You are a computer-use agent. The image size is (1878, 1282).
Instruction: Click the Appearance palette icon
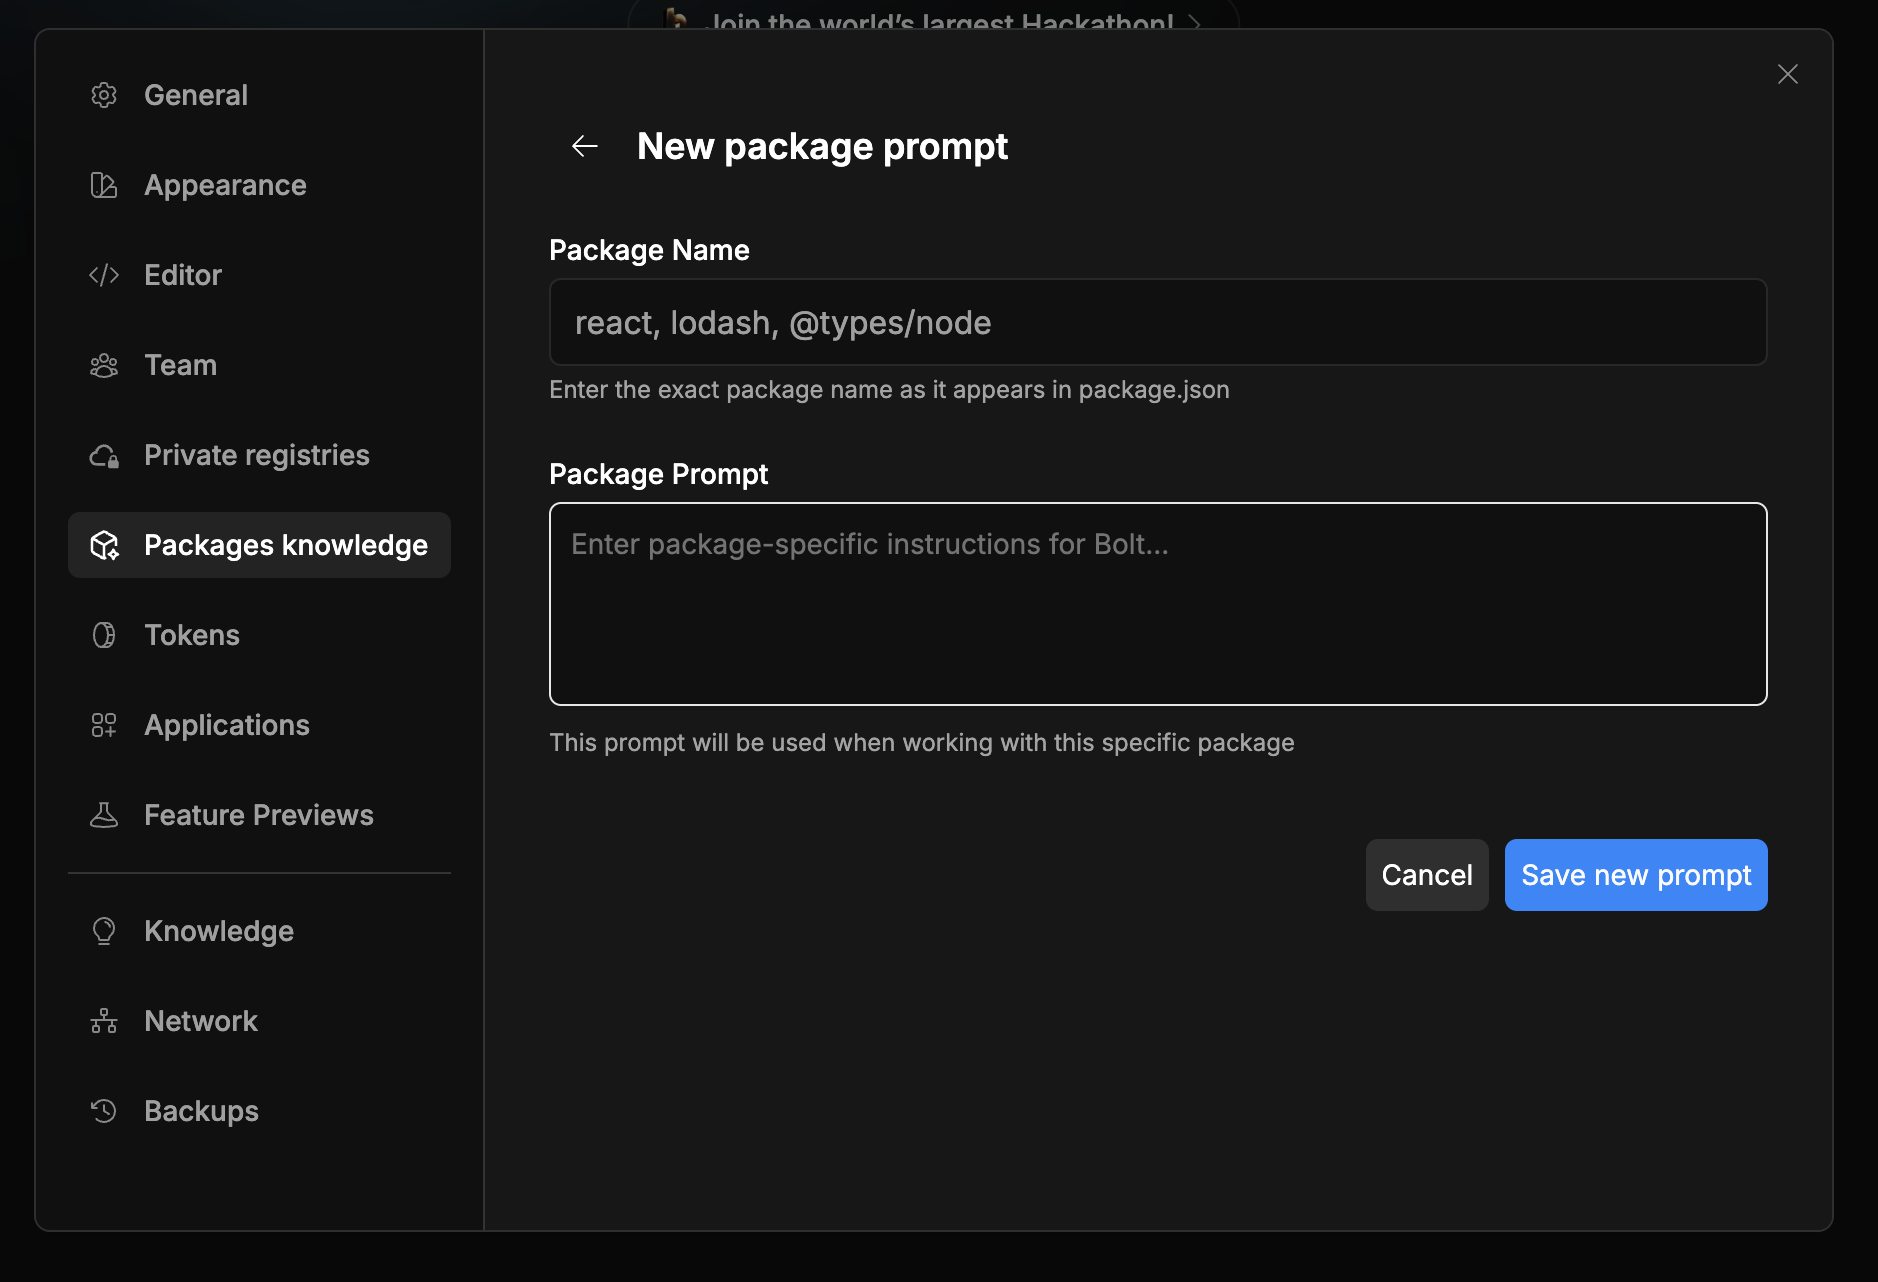click(x=104, y=184)
